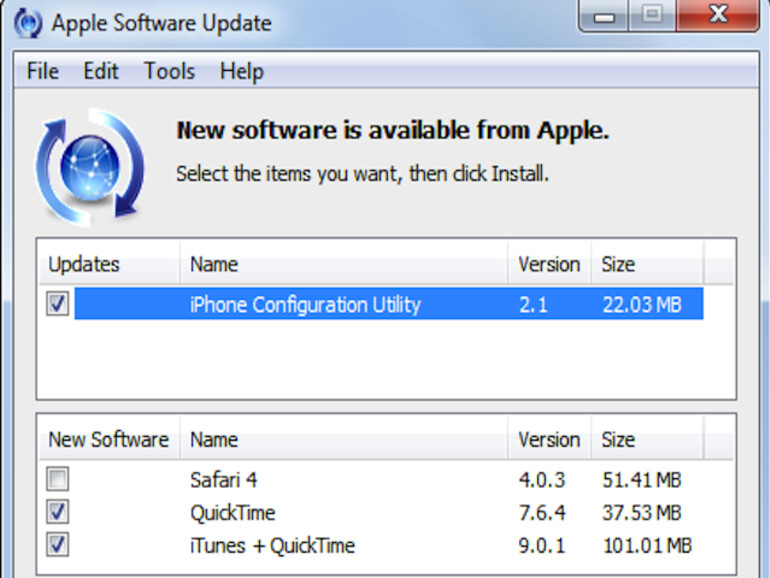Image resolution: width=770 pixels, height=578 pixels.
Task: Check the Safari 4 checkbox
Action: point(57,479)
